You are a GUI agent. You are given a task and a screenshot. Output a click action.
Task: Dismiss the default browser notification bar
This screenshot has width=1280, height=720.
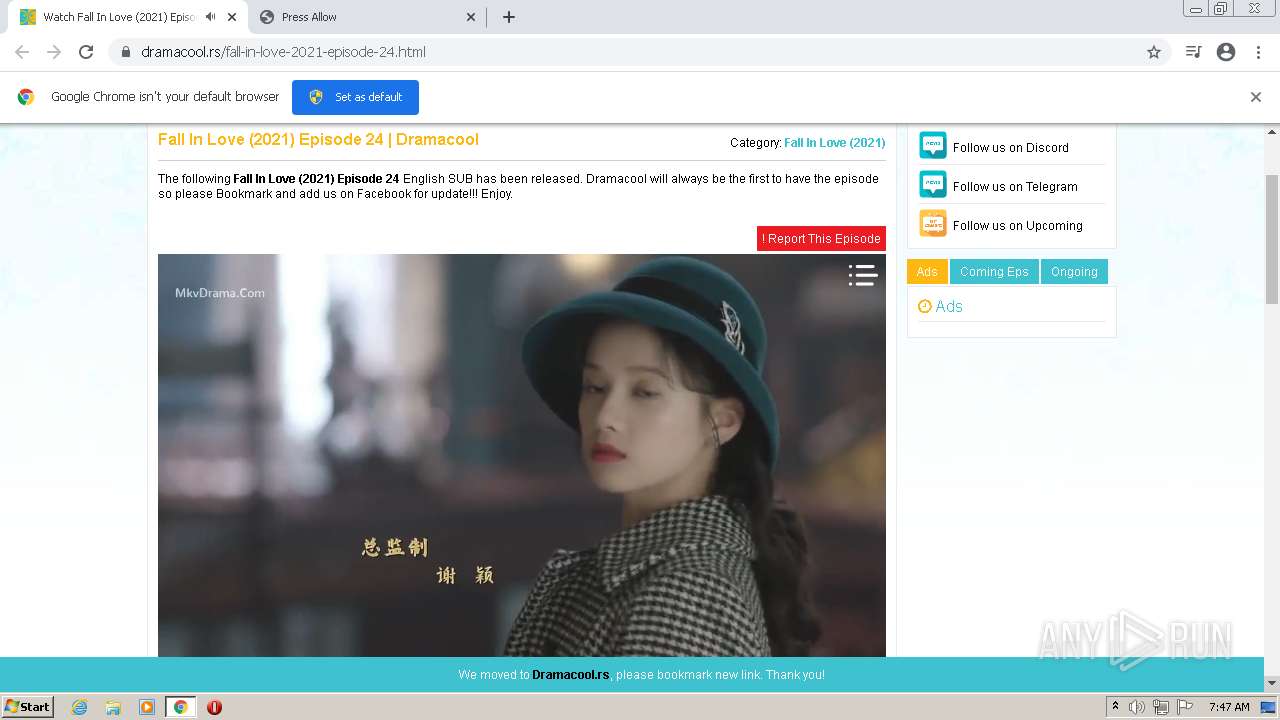(1256, 97)
